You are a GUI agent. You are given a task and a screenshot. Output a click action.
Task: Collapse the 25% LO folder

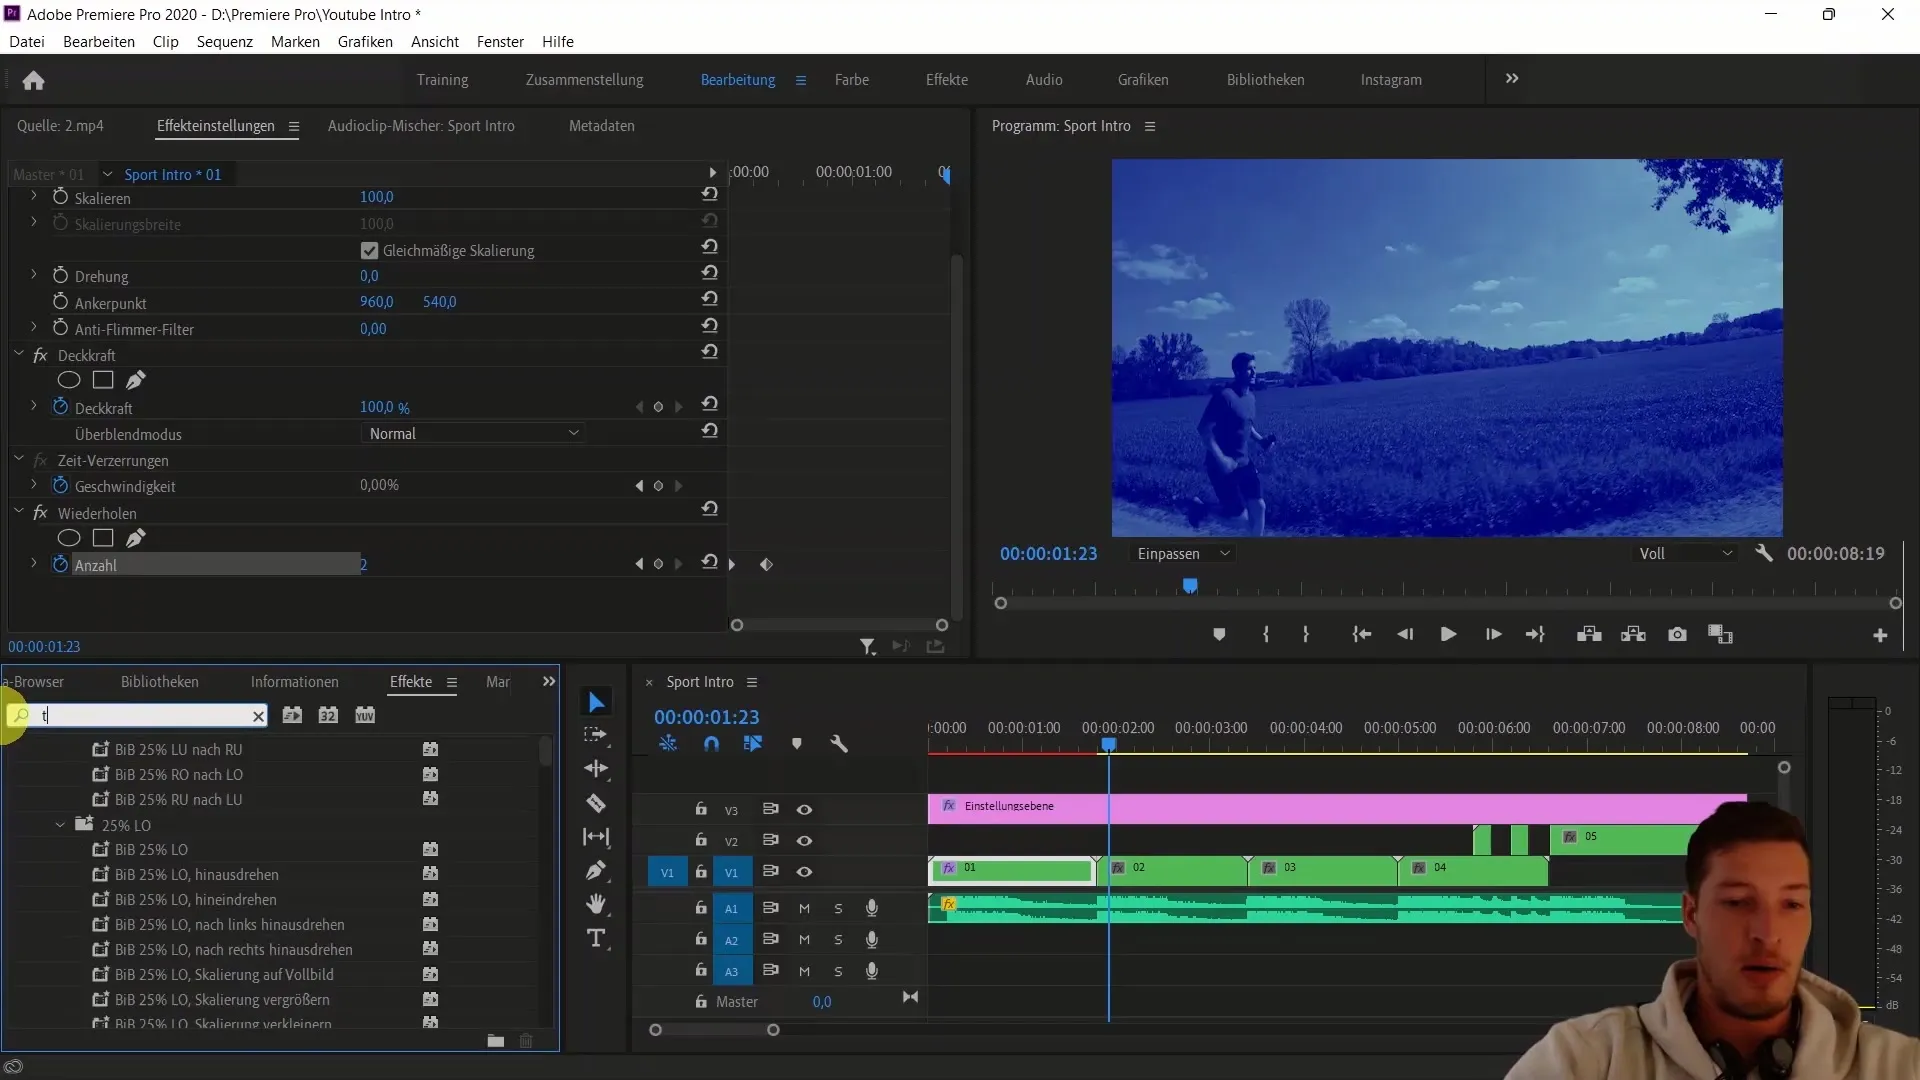pyautogui.click(x=60, y=825)
